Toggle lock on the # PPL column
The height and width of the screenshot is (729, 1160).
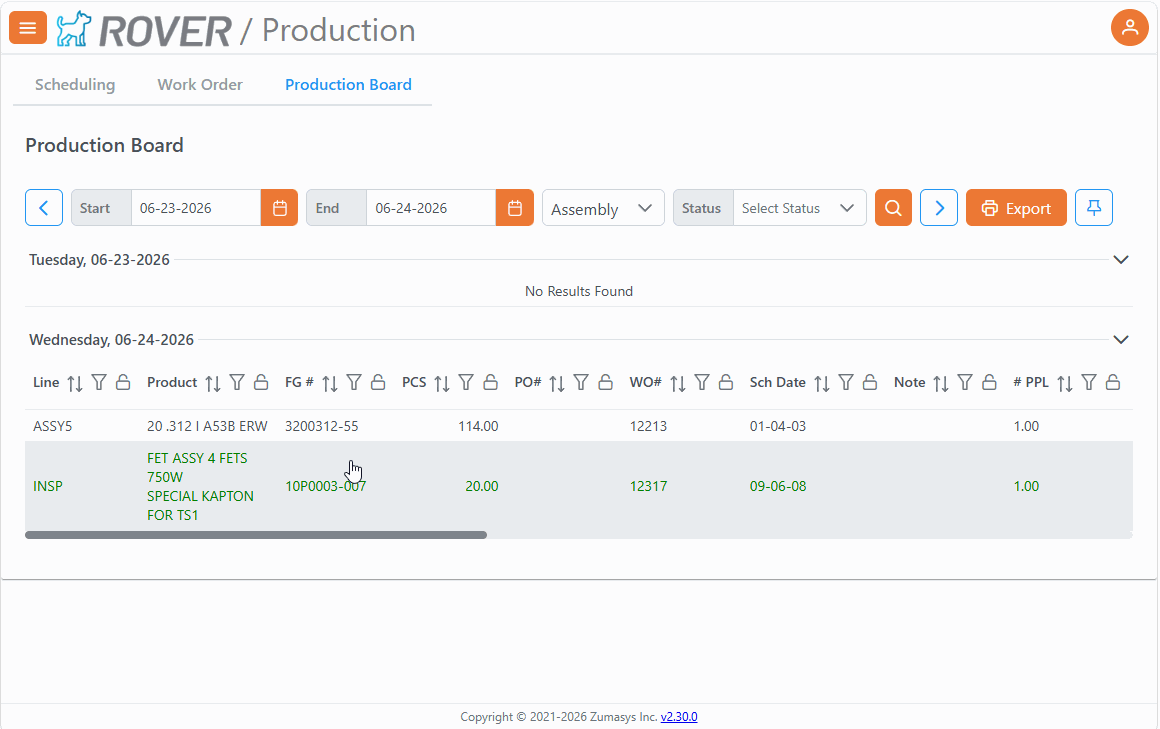point(1113,383)
